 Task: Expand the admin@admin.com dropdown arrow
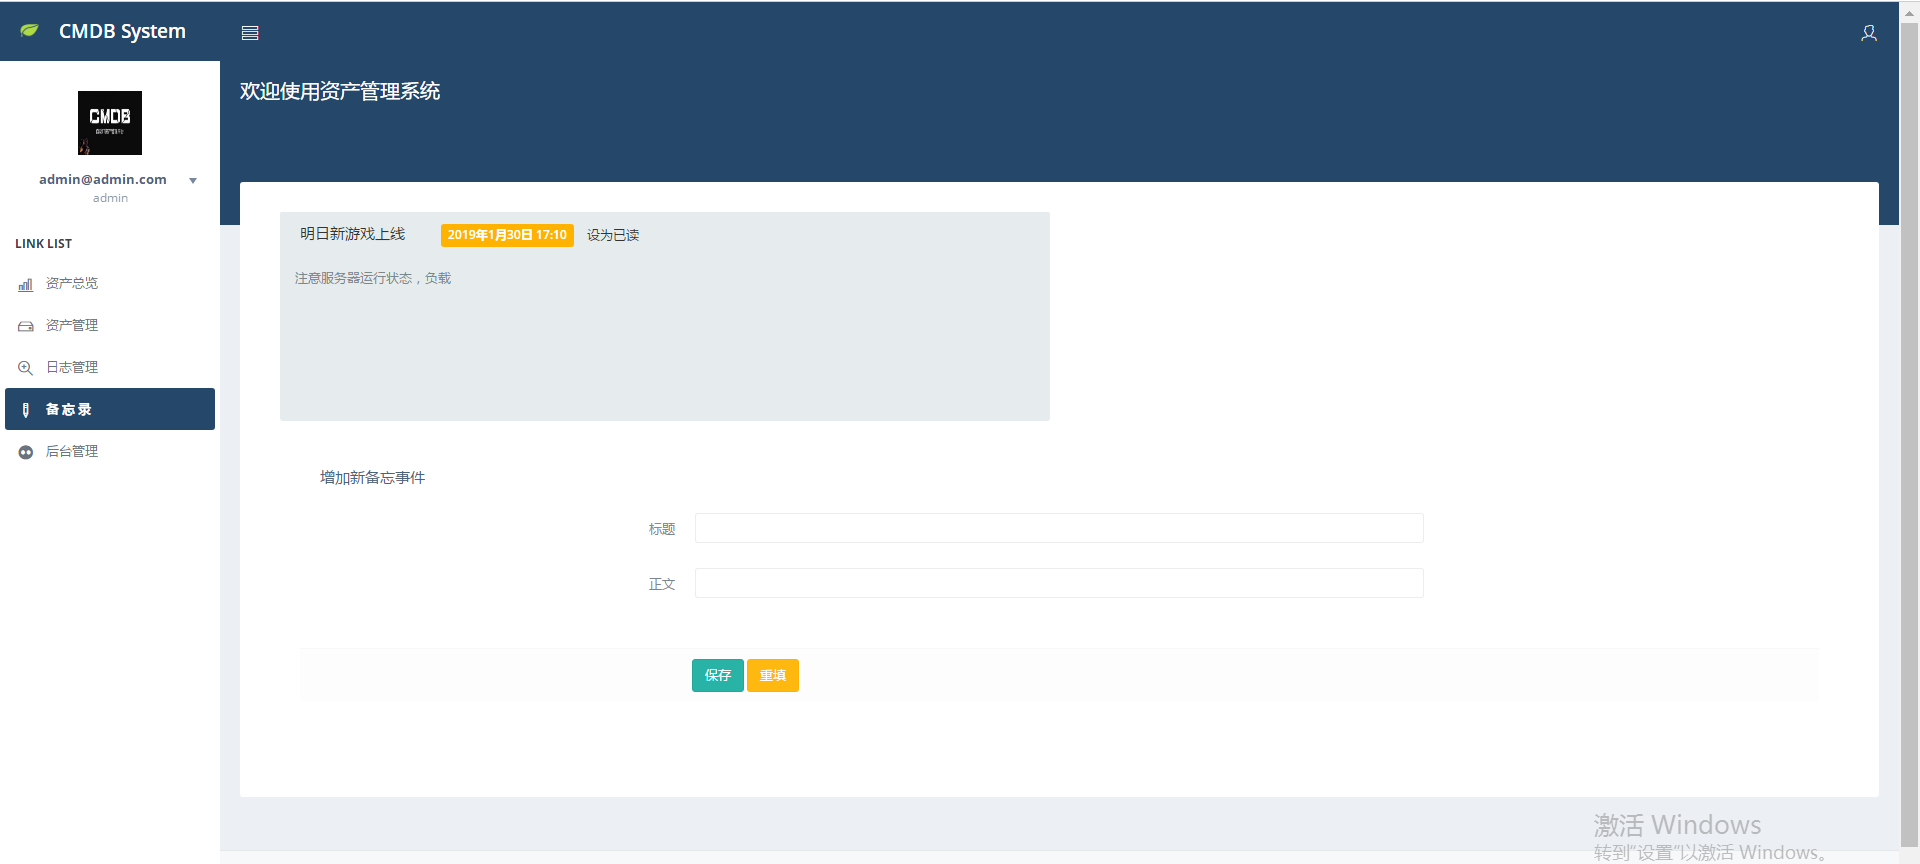pyautogui.click(x=193, y=181)
